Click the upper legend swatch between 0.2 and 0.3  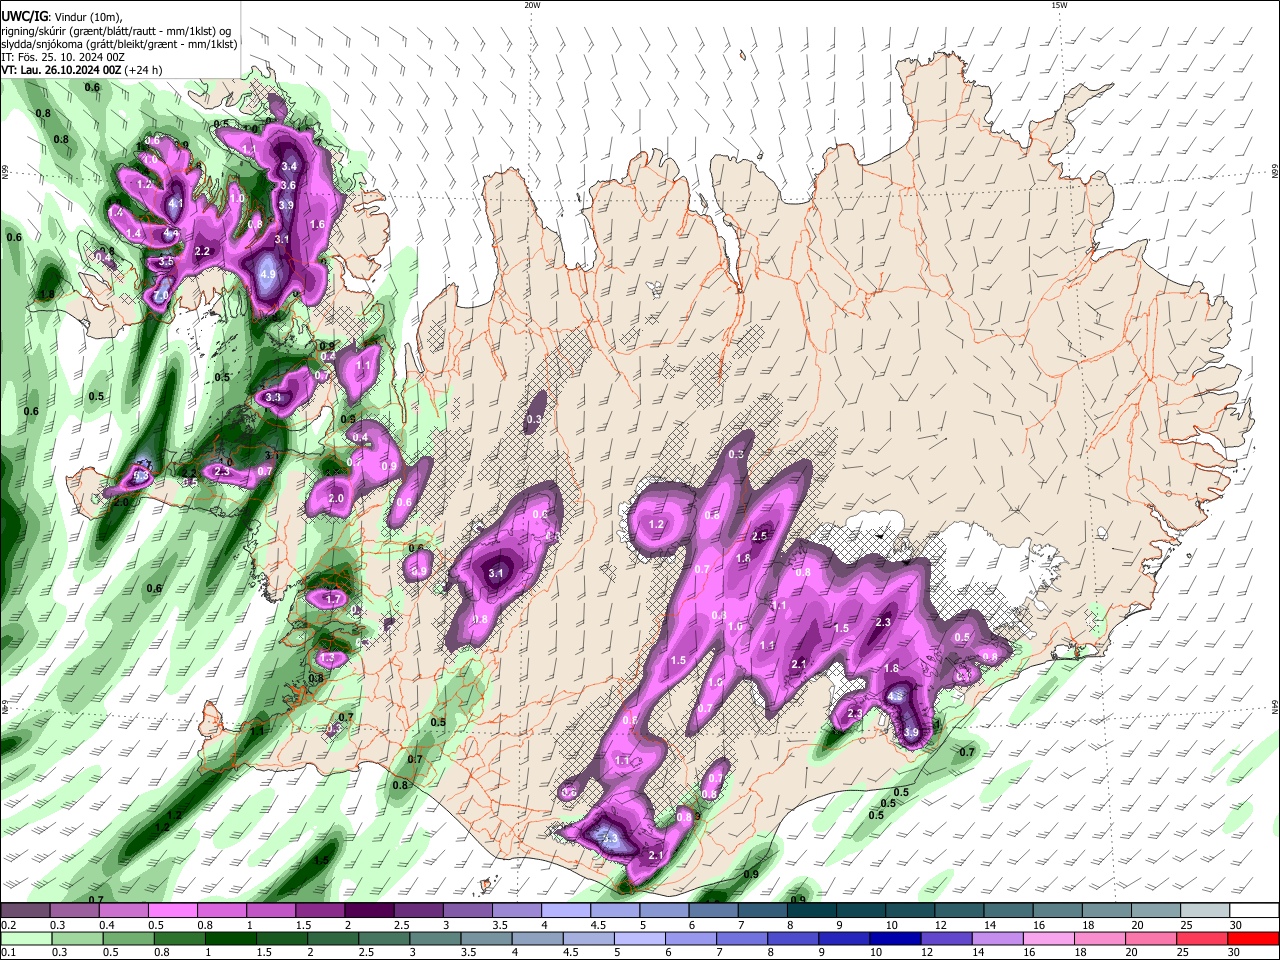click(x=25, y=910)
